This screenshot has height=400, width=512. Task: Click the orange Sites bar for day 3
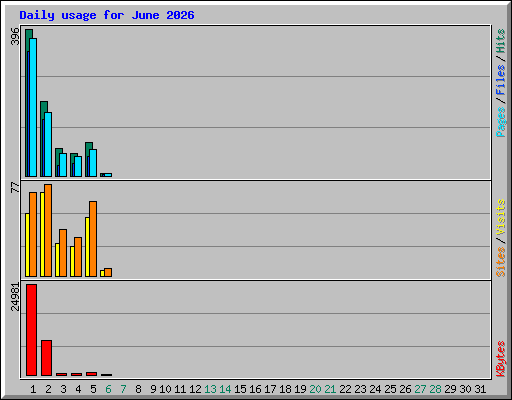[63, 253]
